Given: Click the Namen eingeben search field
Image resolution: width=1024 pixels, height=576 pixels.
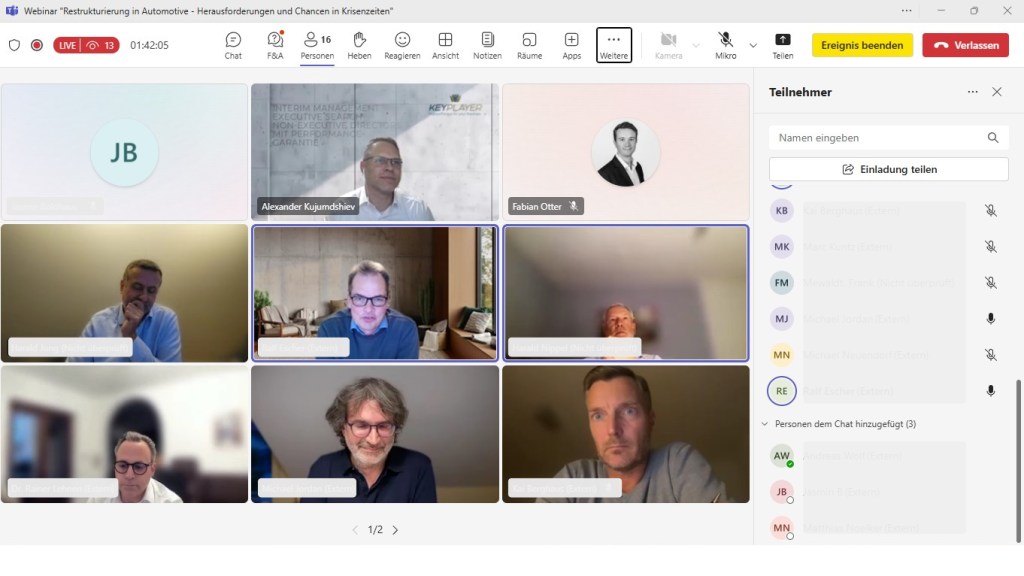Looking at the screenshot, I should [878, 138].
